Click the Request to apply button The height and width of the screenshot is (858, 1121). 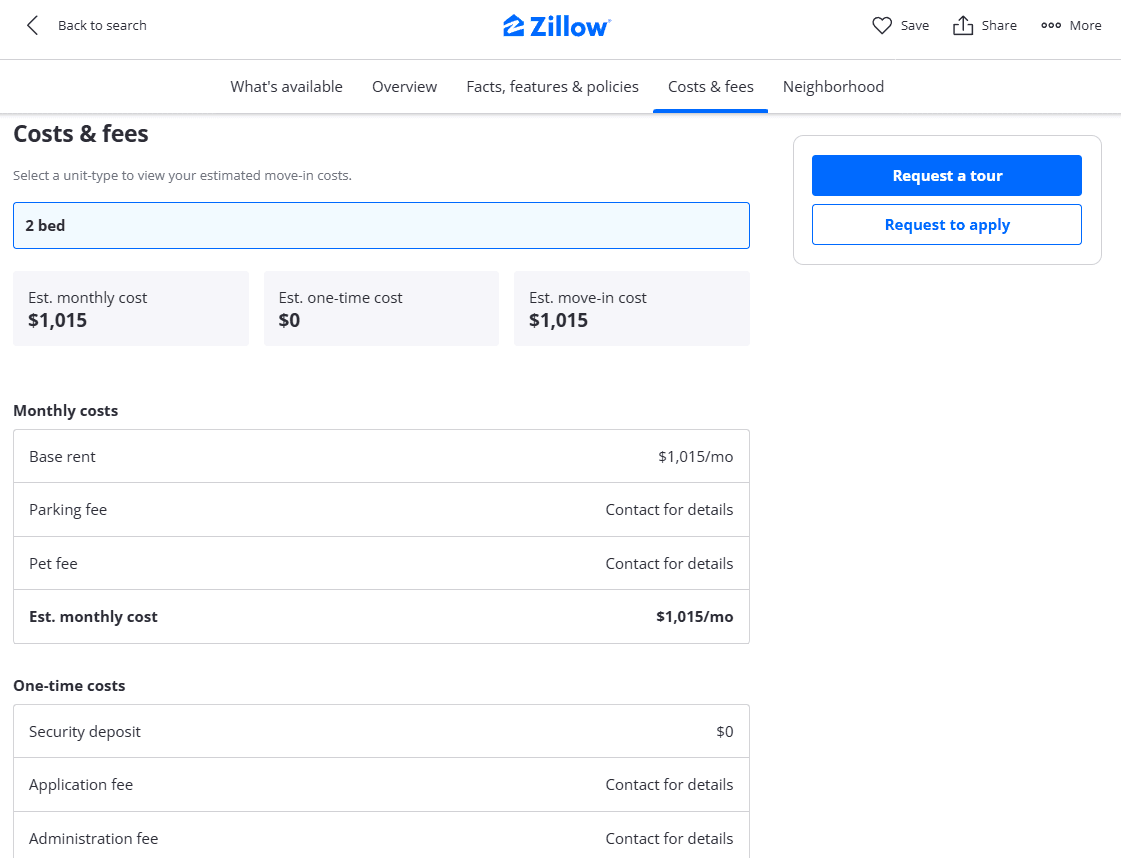[946, 225]
